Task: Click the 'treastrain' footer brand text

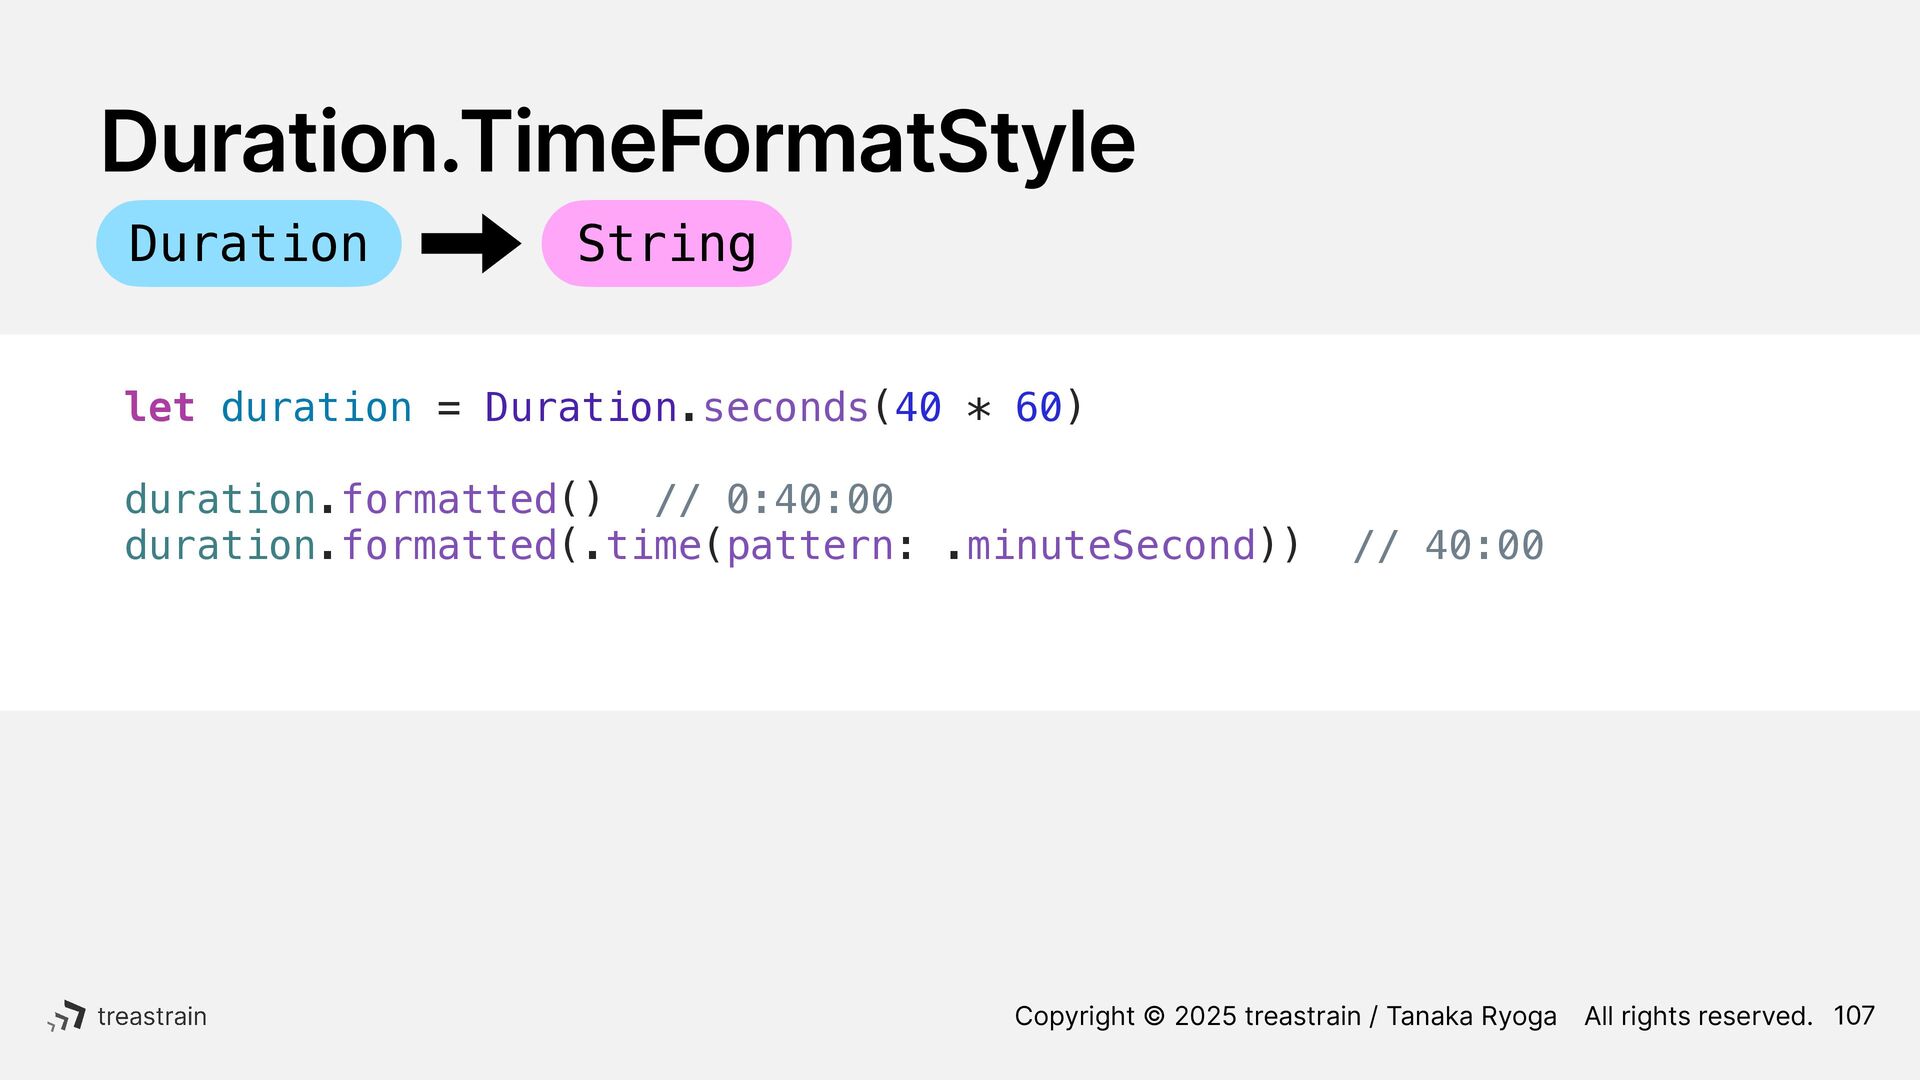Action: [152, 1016]
